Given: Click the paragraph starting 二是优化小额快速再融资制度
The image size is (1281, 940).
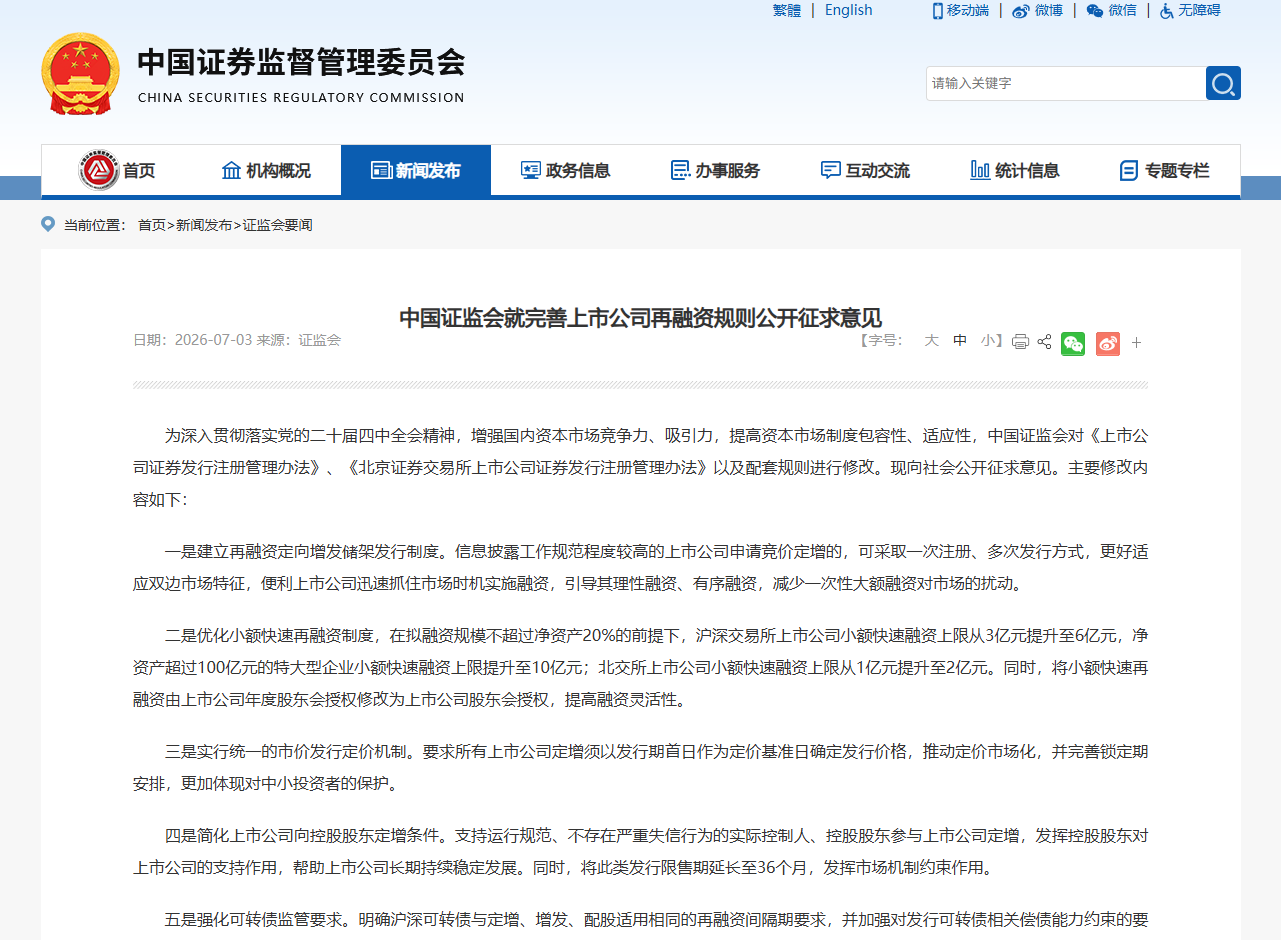Looking at the screenshot, I should [640, 667].
